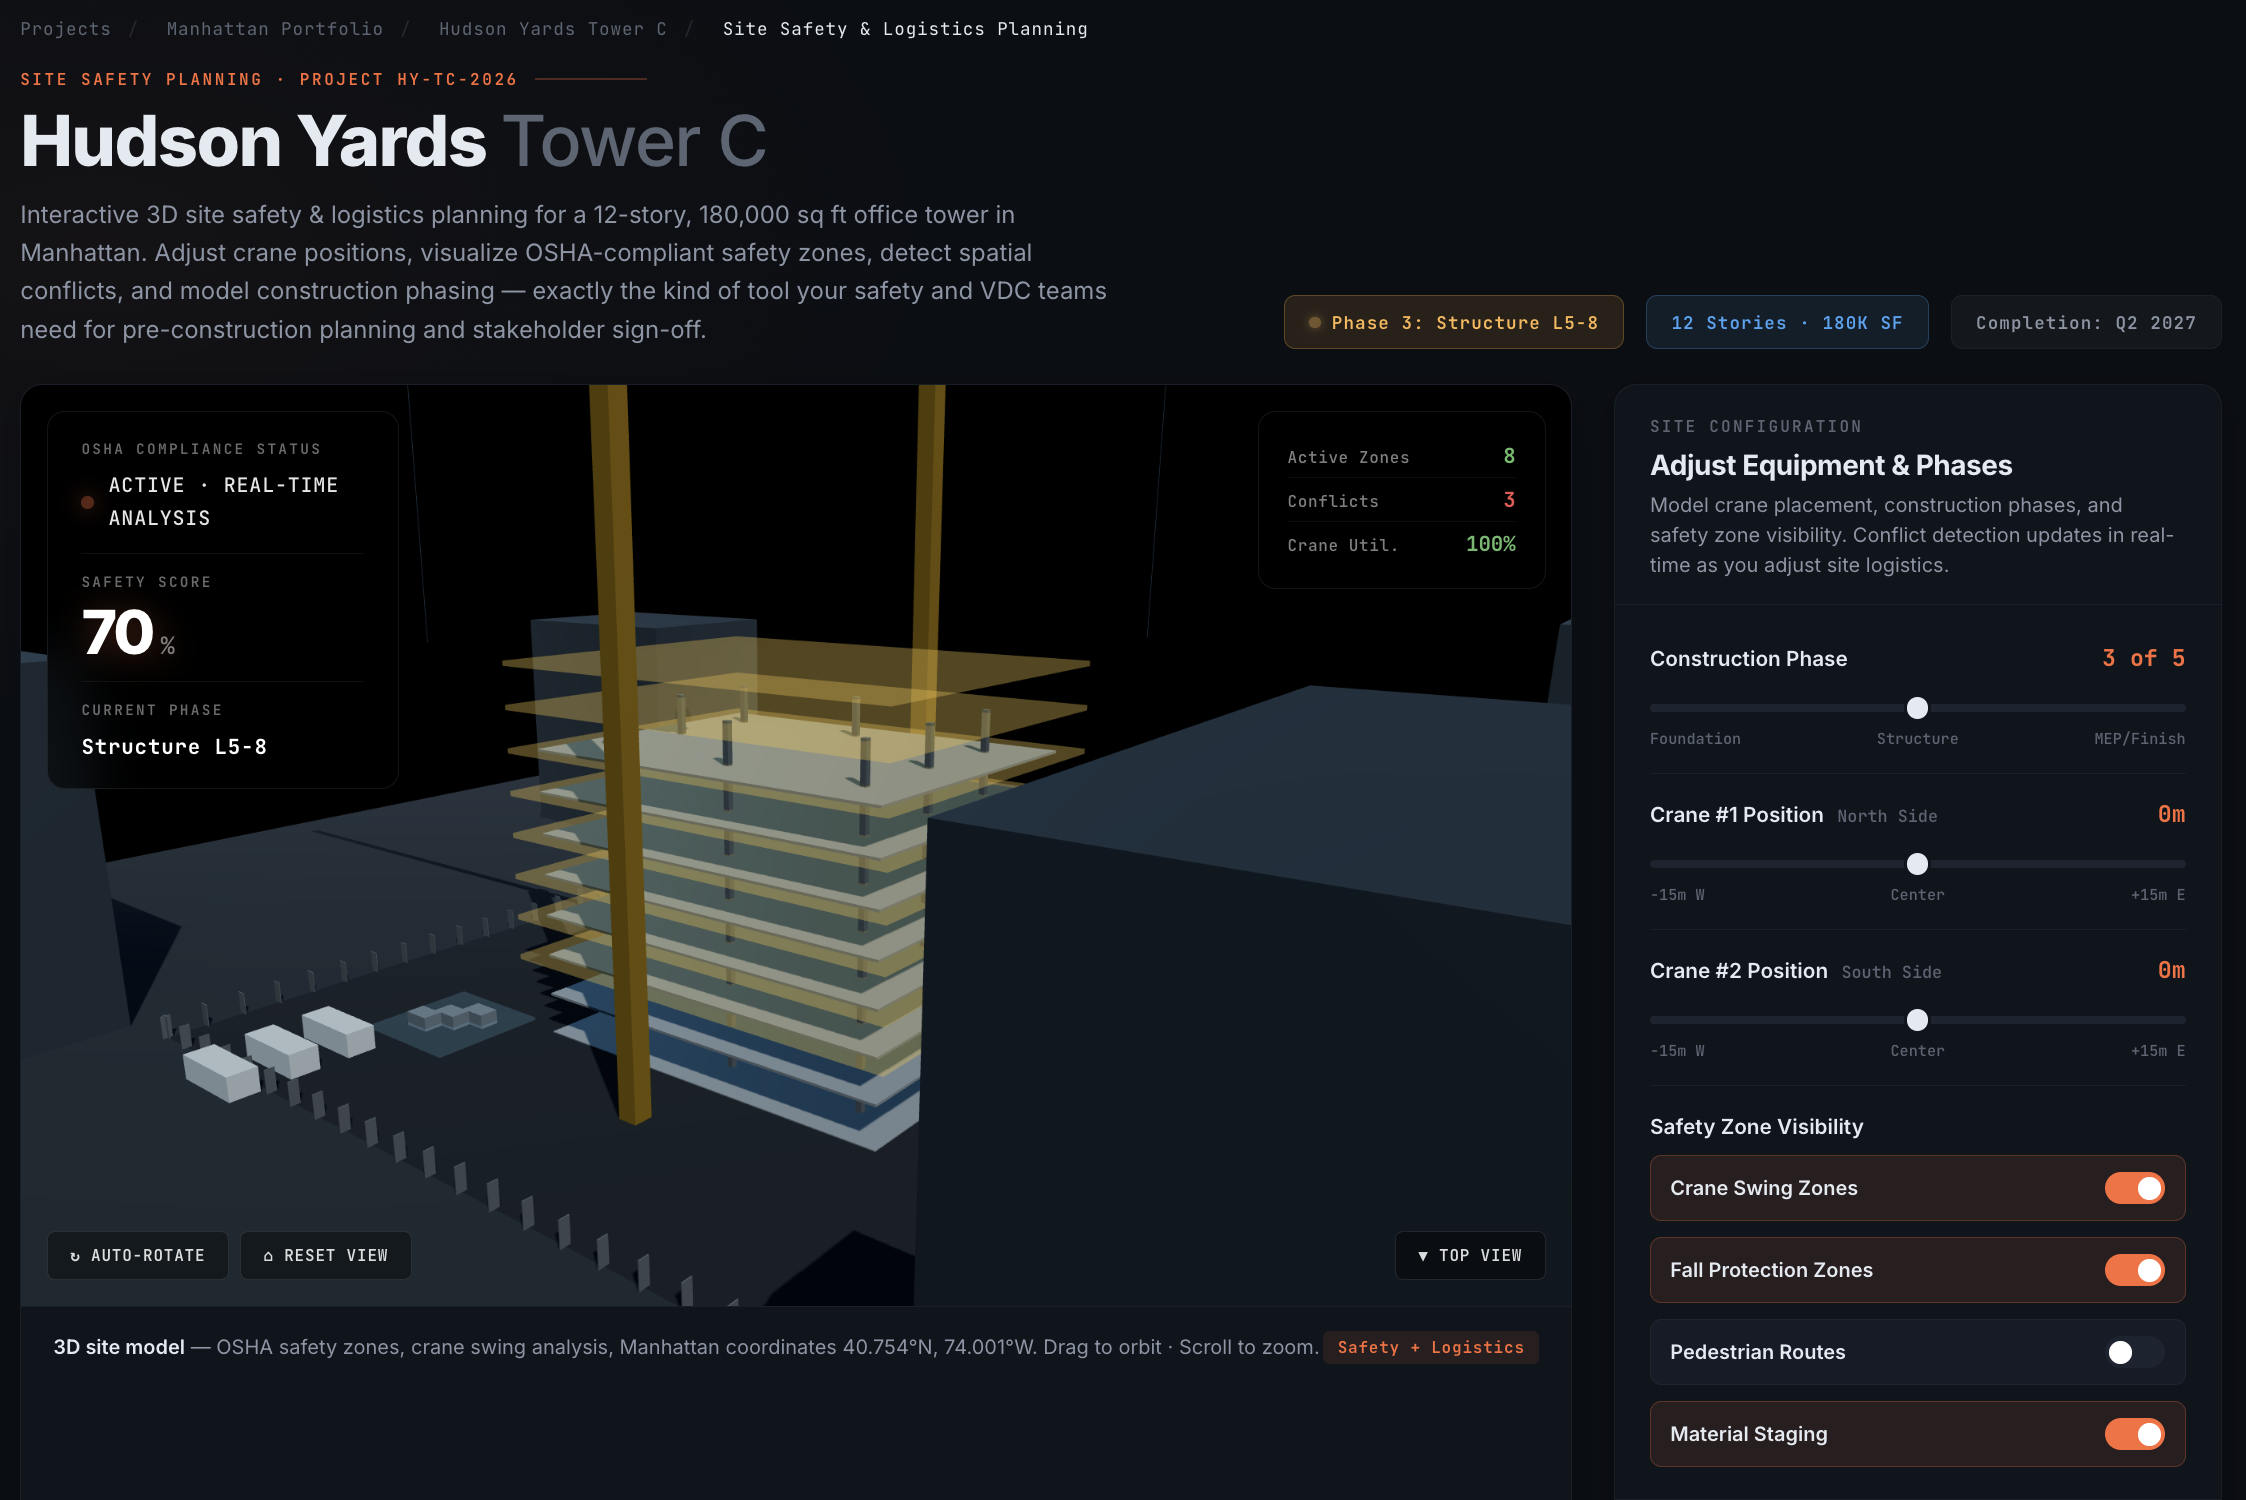Turn off Crane Swing Zones

[2134, 1188]
